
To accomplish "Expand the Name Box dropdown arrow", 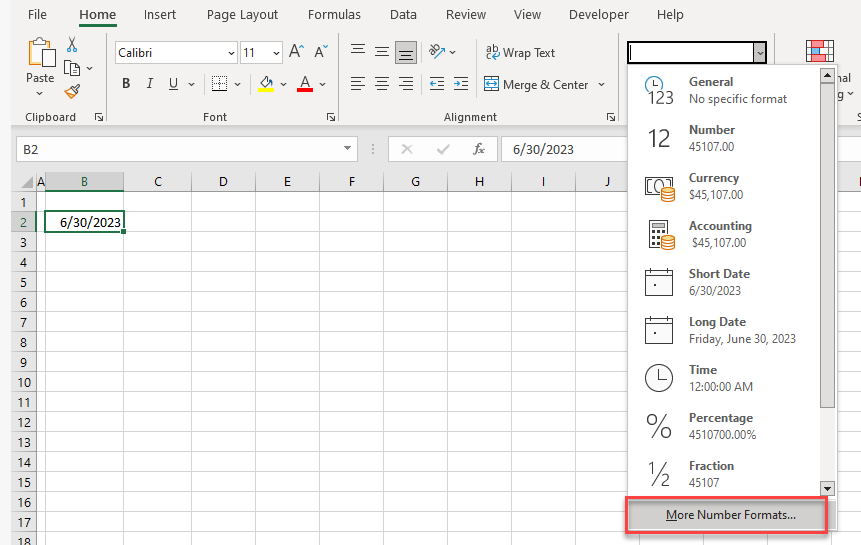I will click(x=348, y=149).
